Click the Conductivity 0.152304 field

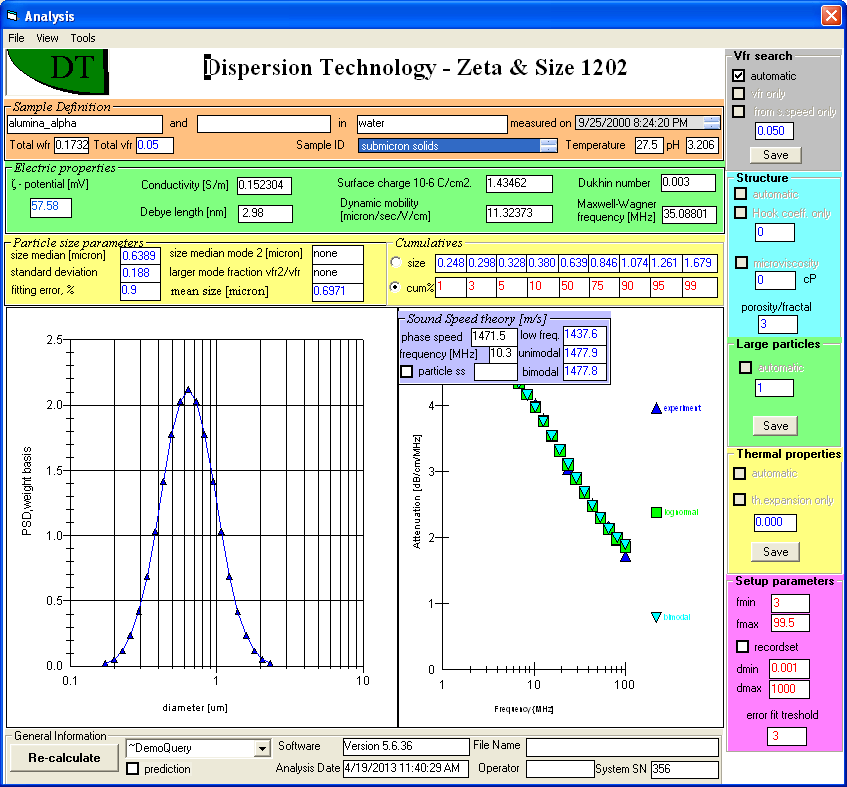coord(265,185)
